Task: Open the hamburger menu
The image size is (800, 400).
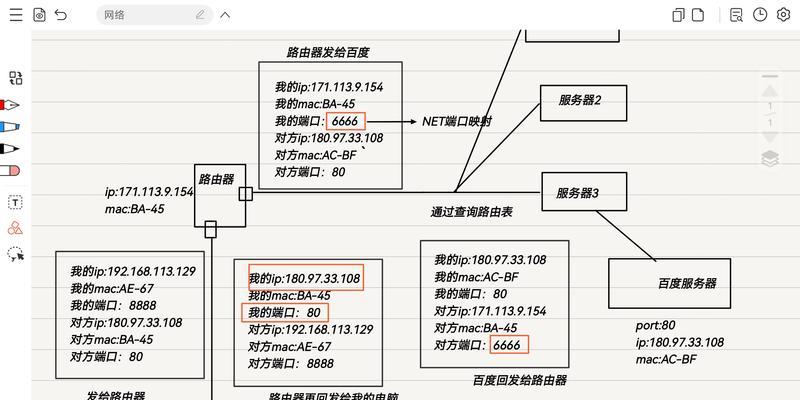Action: (x=16, y=15)
